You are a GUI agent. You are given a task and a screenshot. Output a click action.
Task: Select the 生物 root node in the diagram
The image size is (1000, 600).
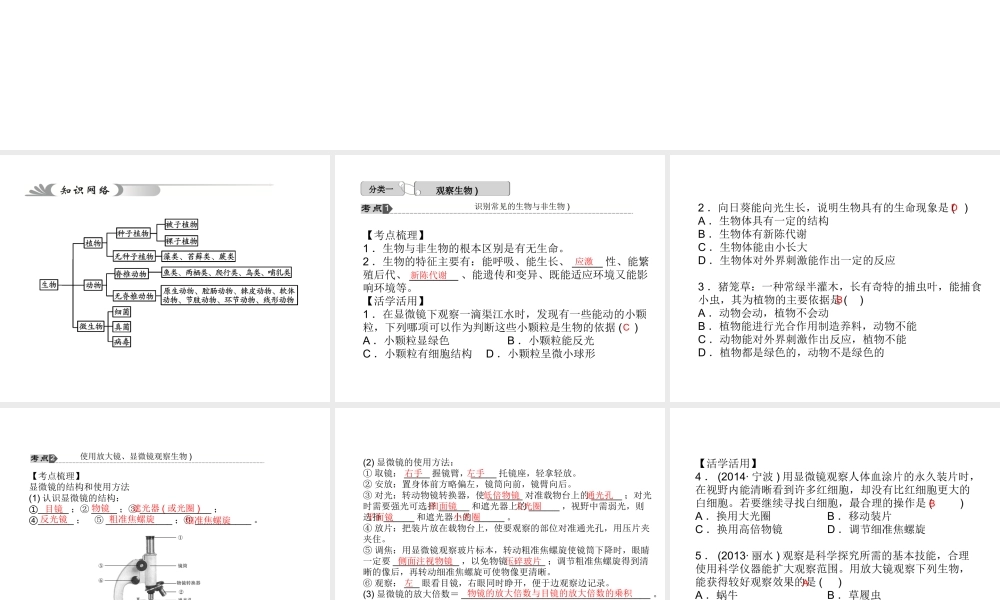click(x=49, y=284)
